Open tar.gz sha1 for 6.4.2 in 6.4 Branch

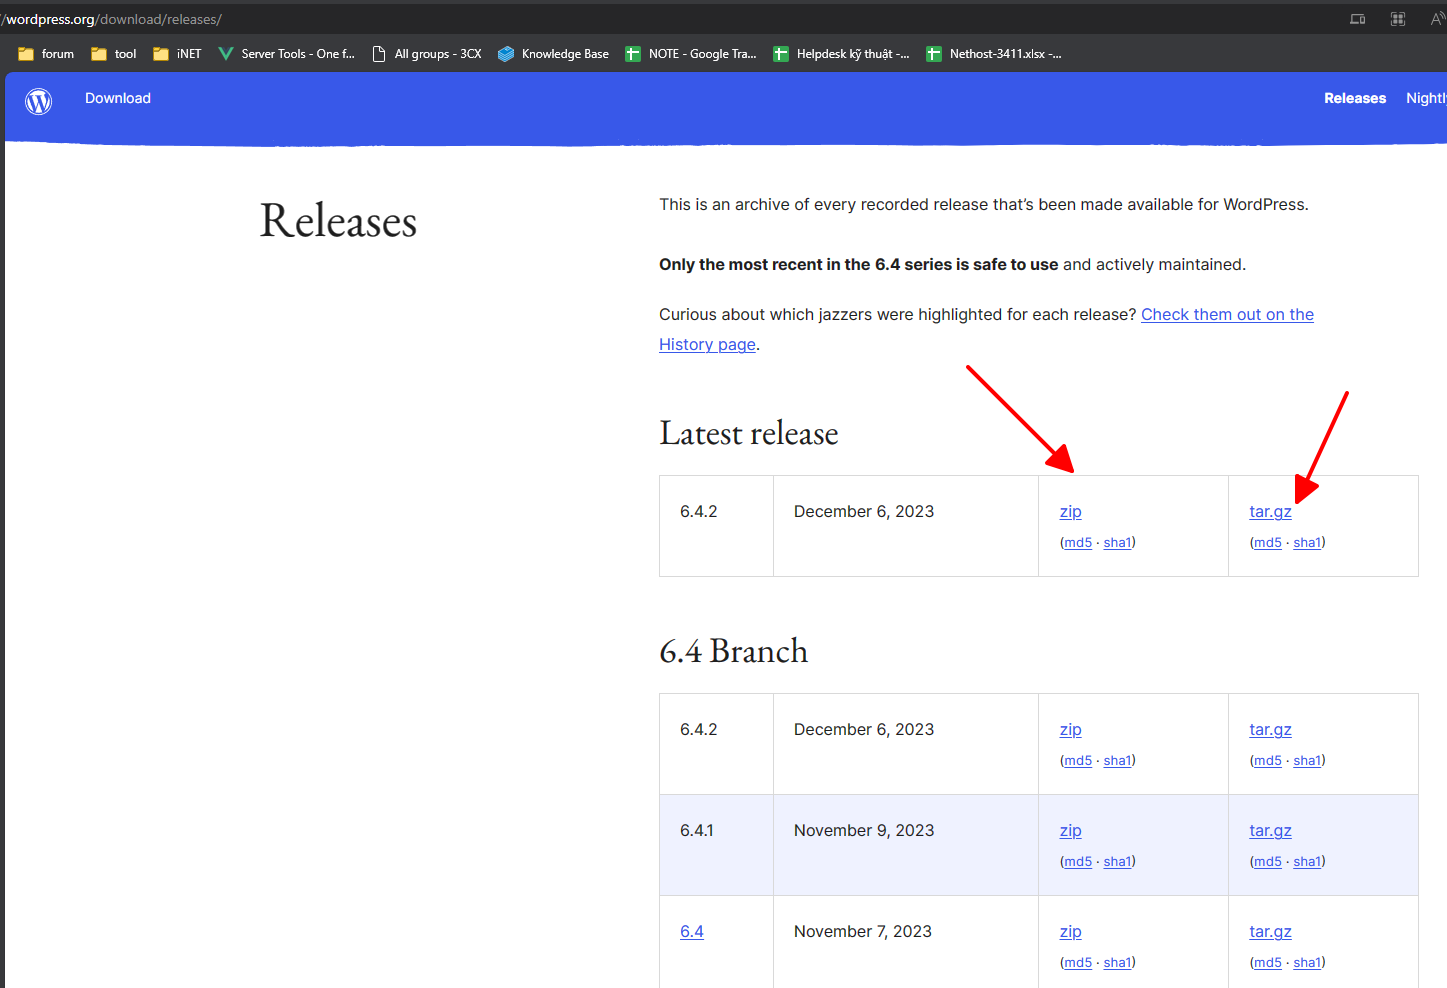(x=1307, y=761)
